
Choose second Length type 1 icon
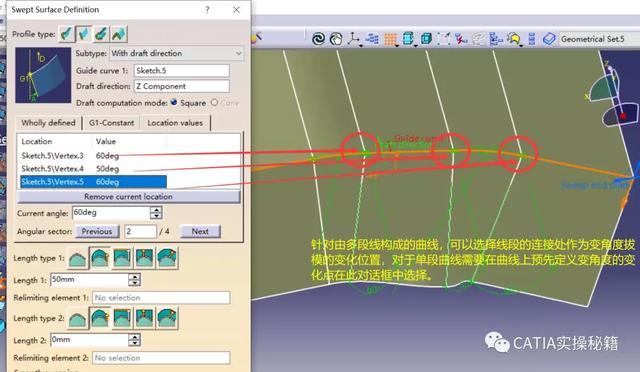pyautogui.click(x=100, y=258)
